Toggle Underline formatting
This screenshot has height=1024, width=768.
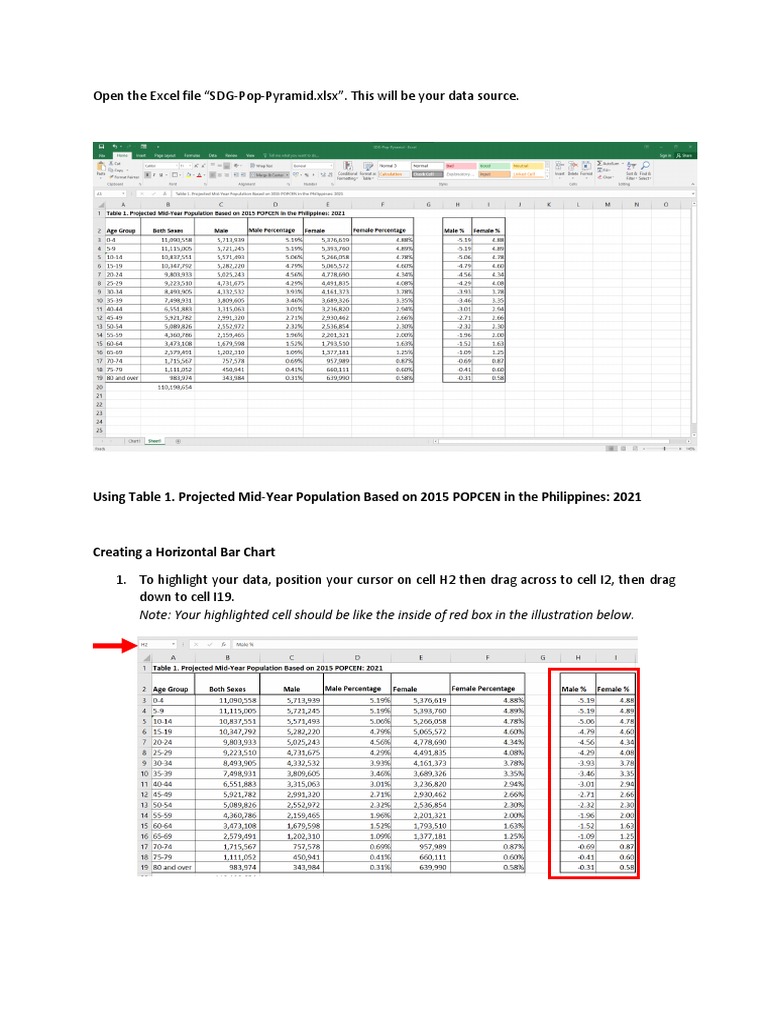[161, 175]
